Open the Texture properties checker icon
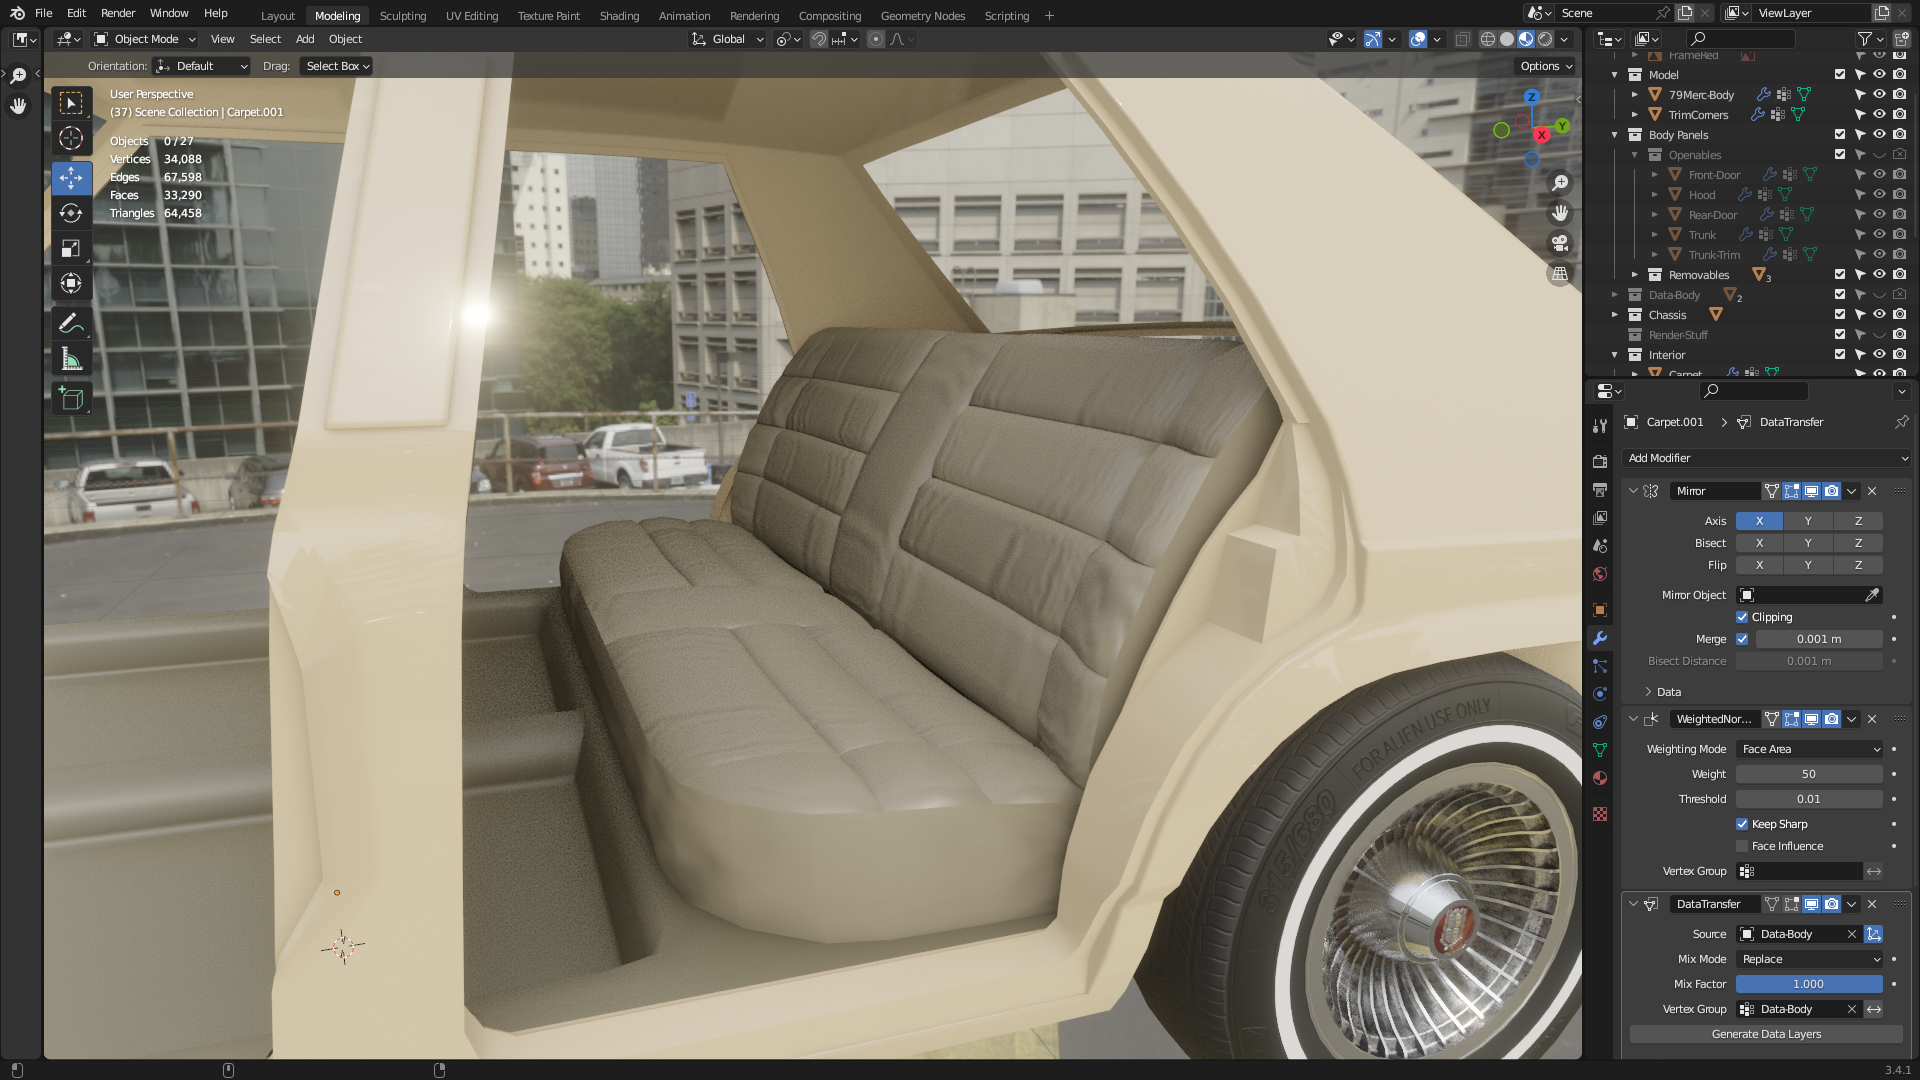The height and width of the screenshot is (1080, 1920). 1600,814
